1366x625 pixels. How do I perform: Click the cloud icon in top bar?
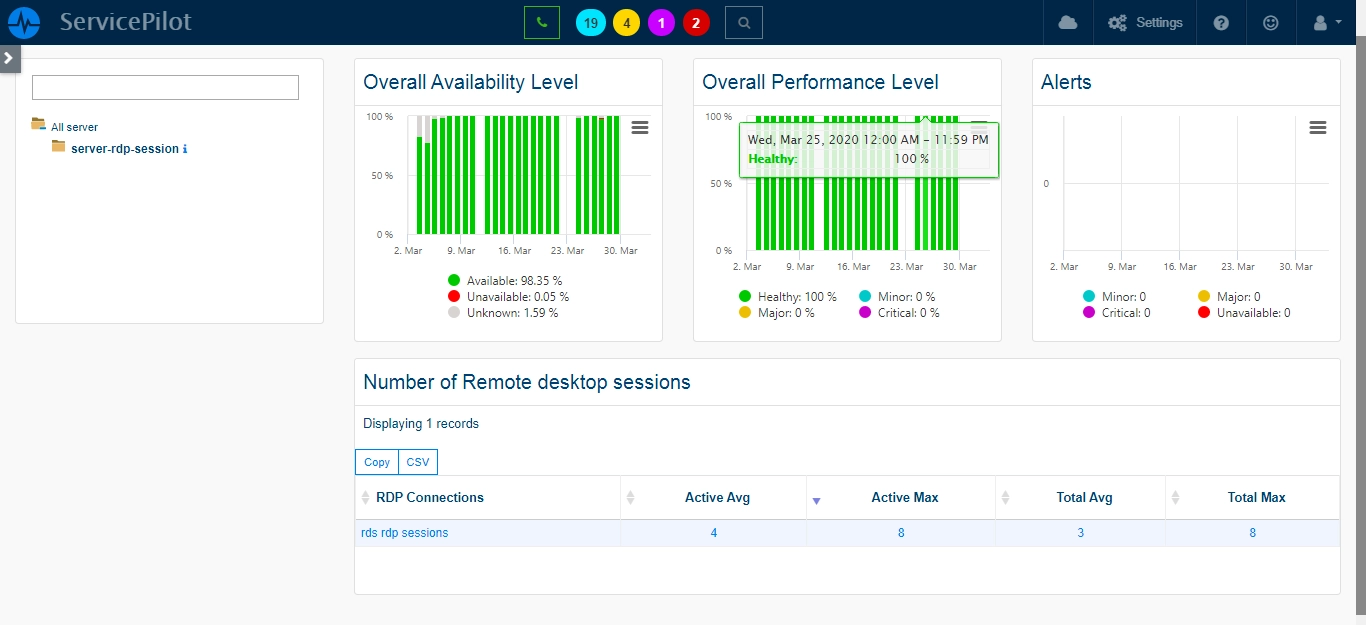click(x=1068, y=22)
